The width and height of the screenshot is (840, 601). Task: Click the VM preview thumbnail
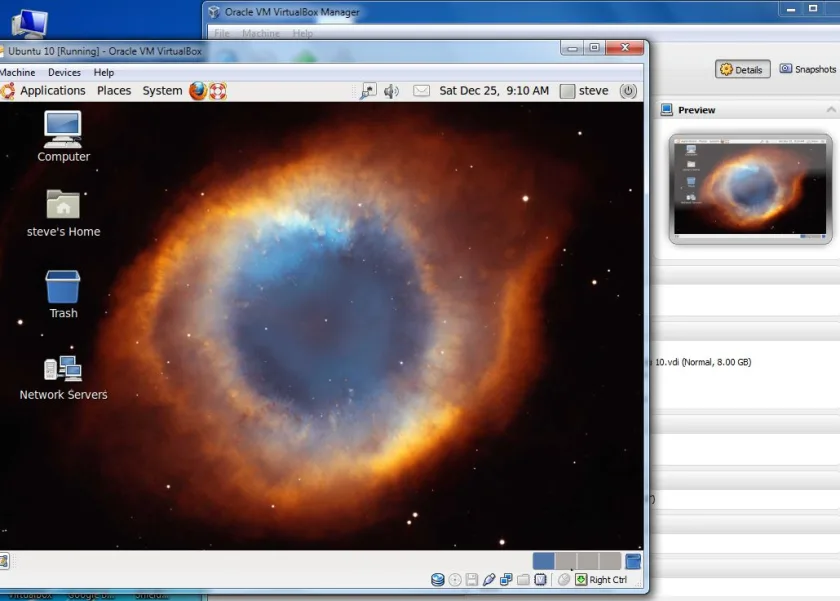pos(750,189)
